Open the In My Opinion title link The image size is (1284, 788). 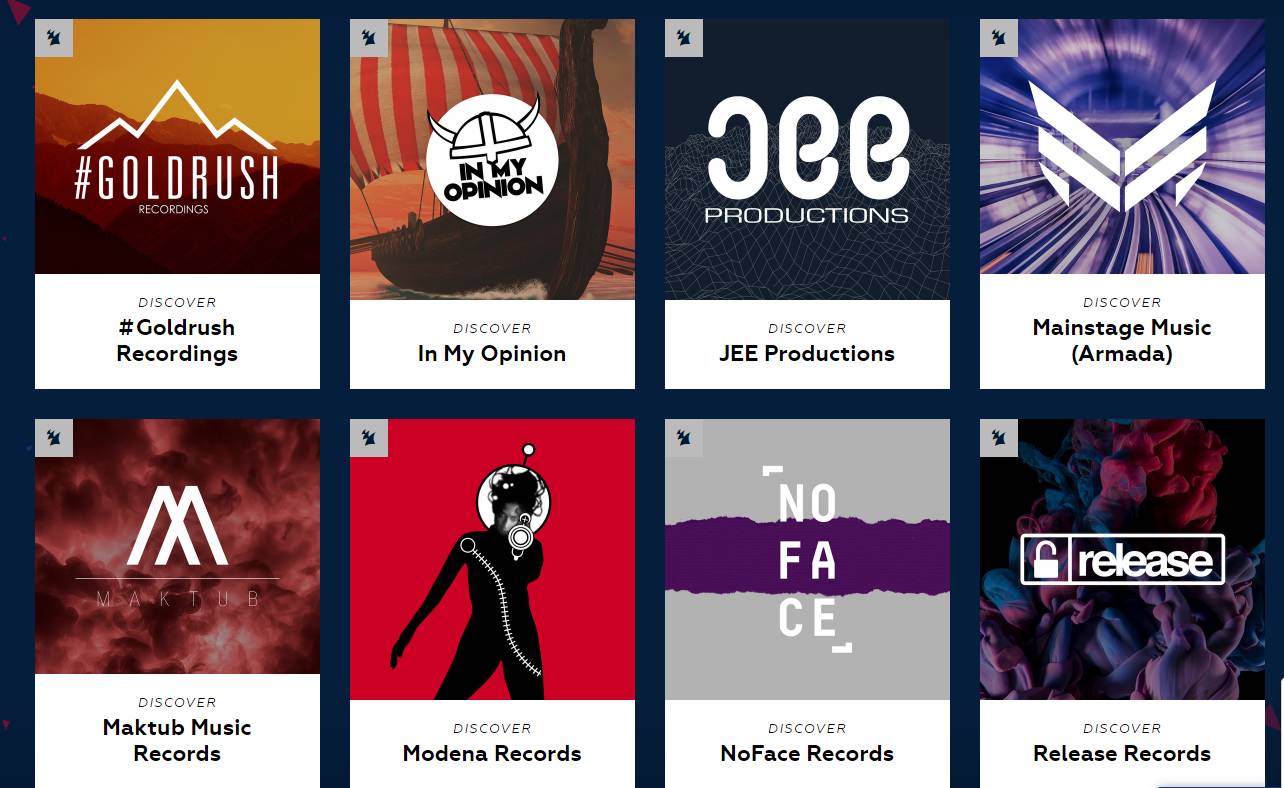[x=492, y=353]
